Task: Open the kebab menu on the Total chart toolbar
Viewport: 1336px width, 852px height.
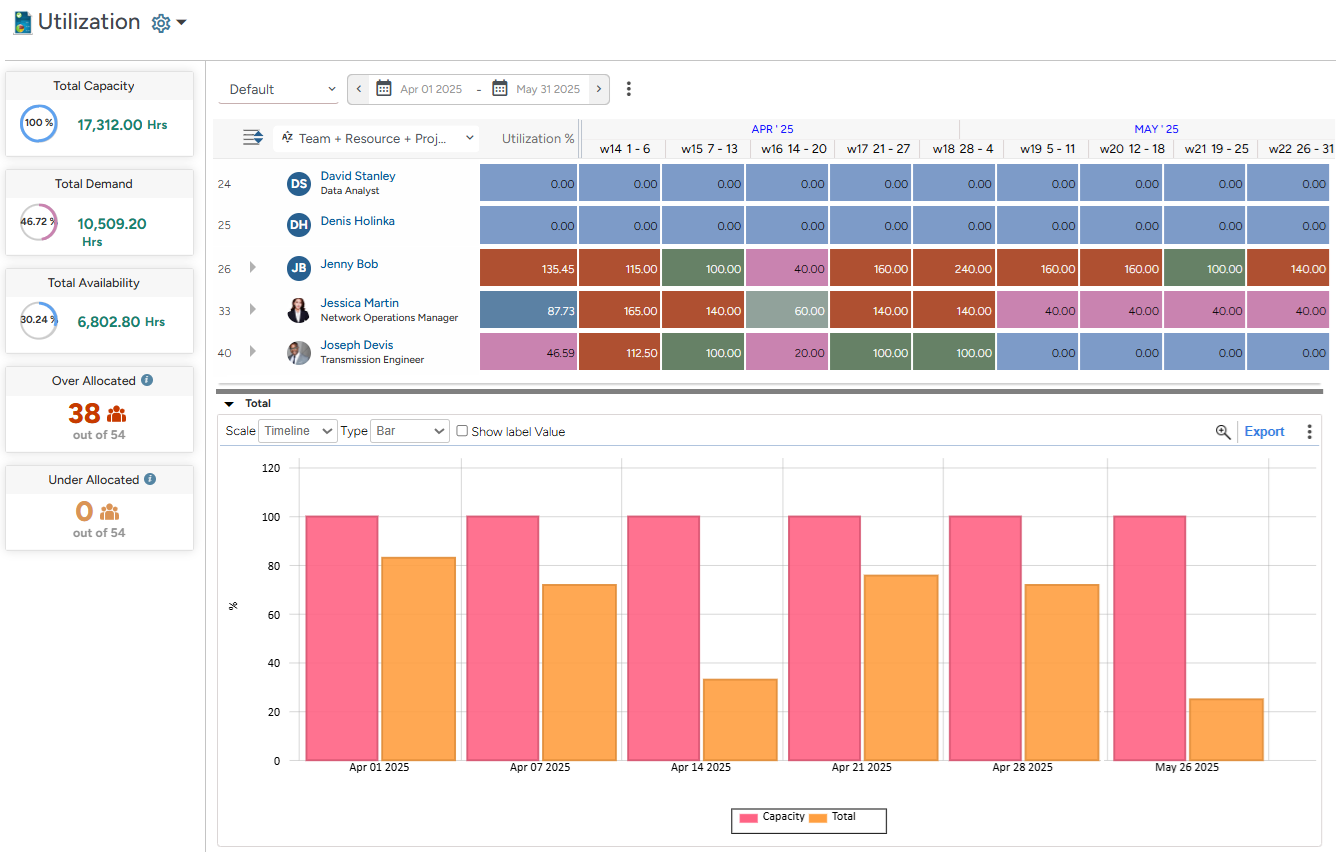Action: (x=1310, y=431)
